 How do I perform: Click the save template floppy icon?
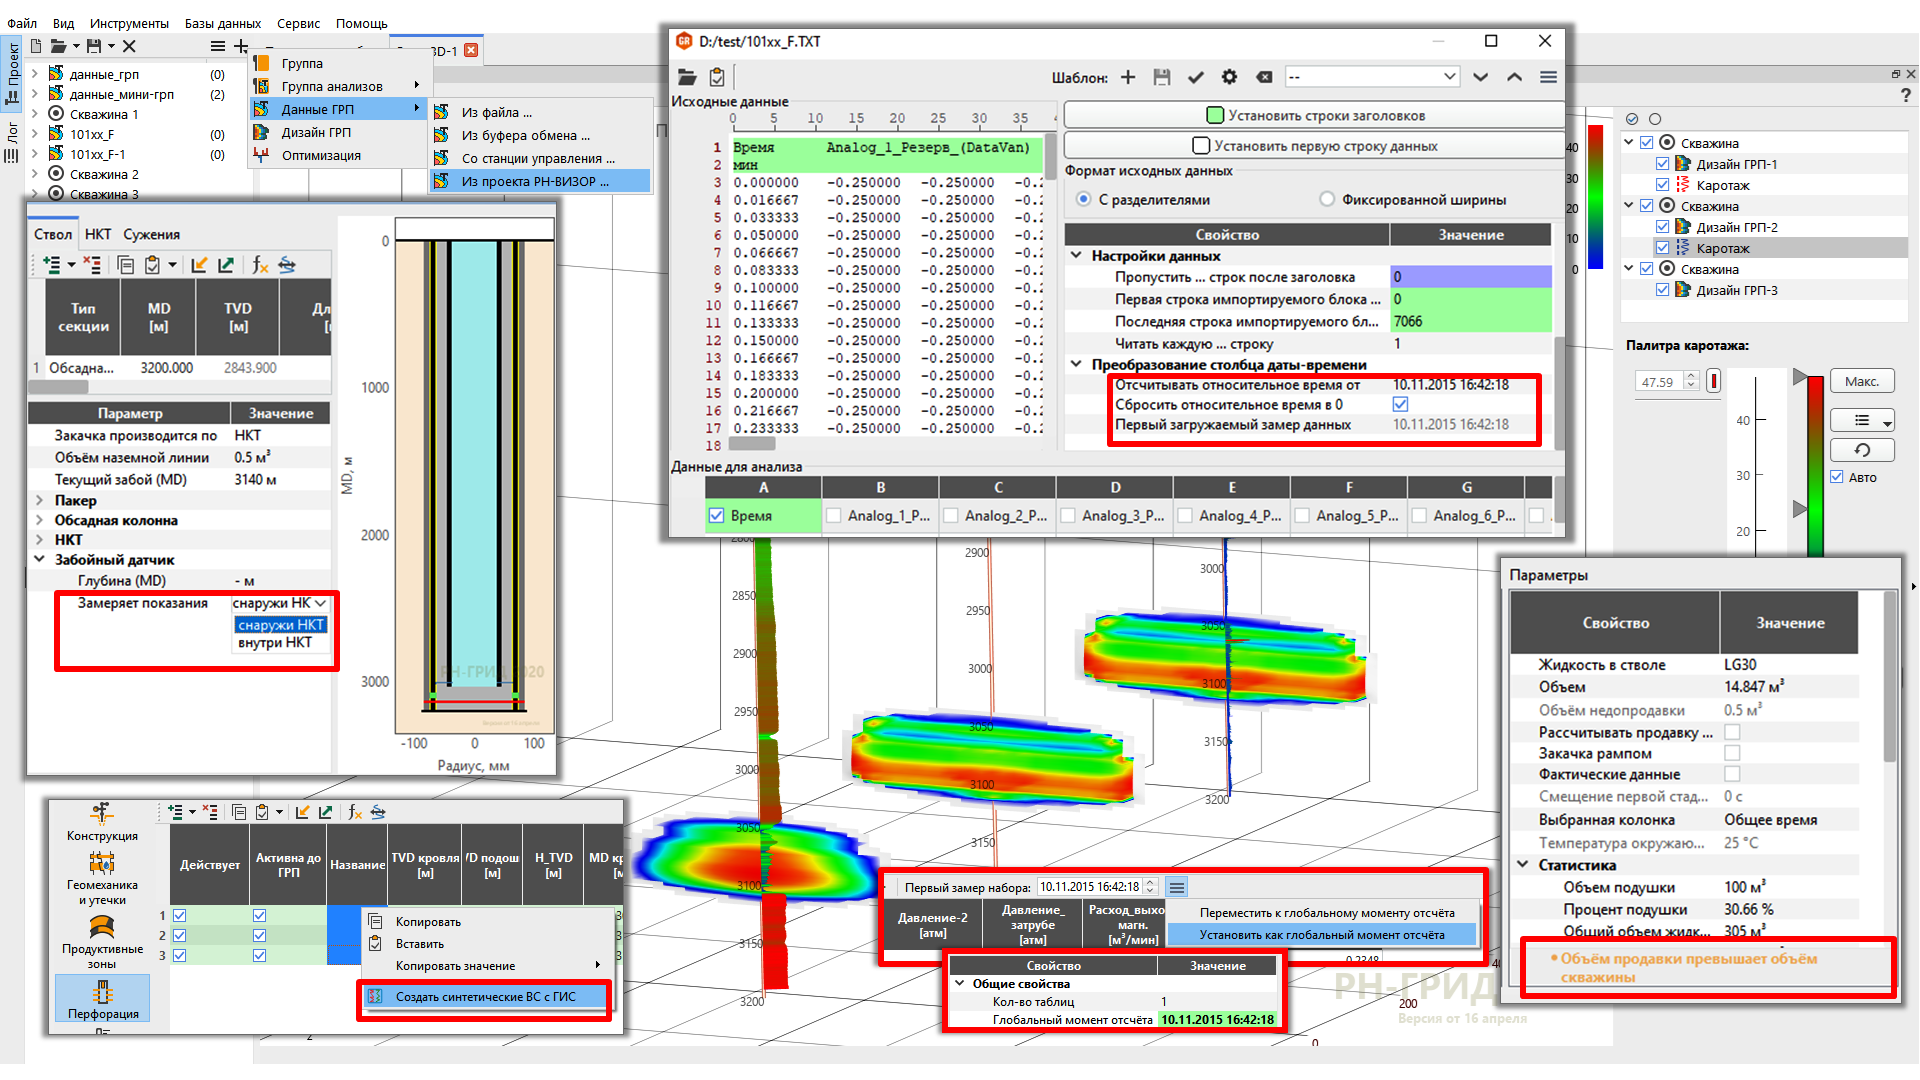[1161, 77]
